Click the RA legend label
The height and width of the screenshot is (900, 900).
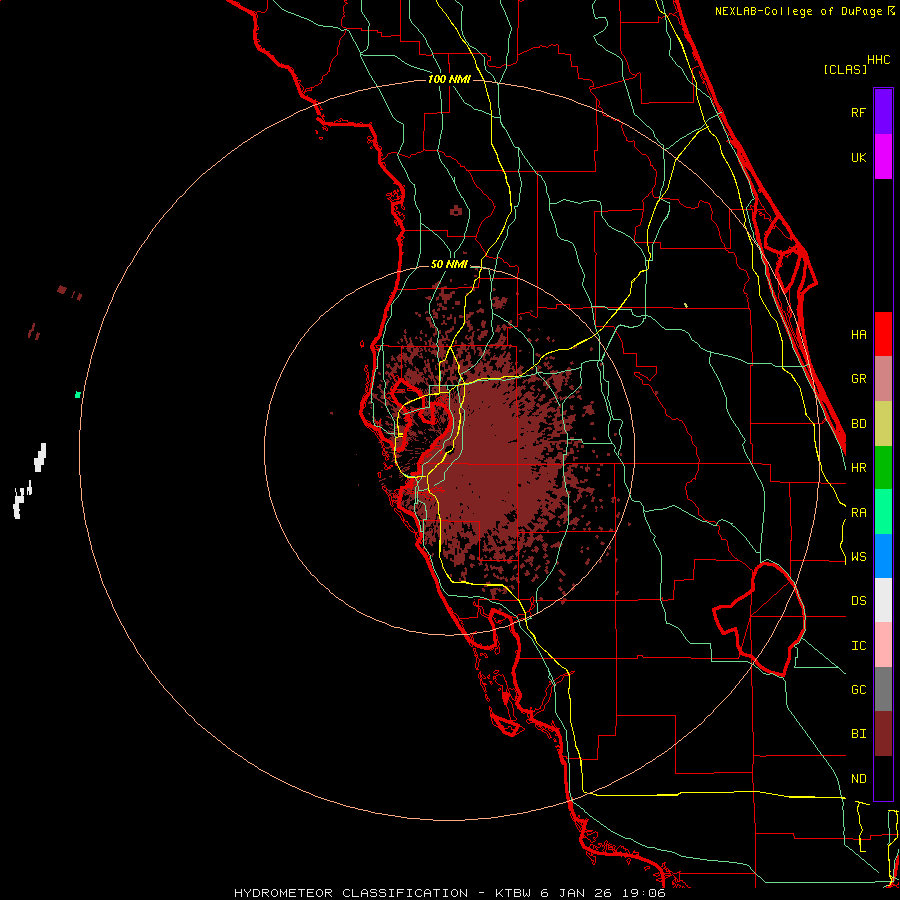858,513
